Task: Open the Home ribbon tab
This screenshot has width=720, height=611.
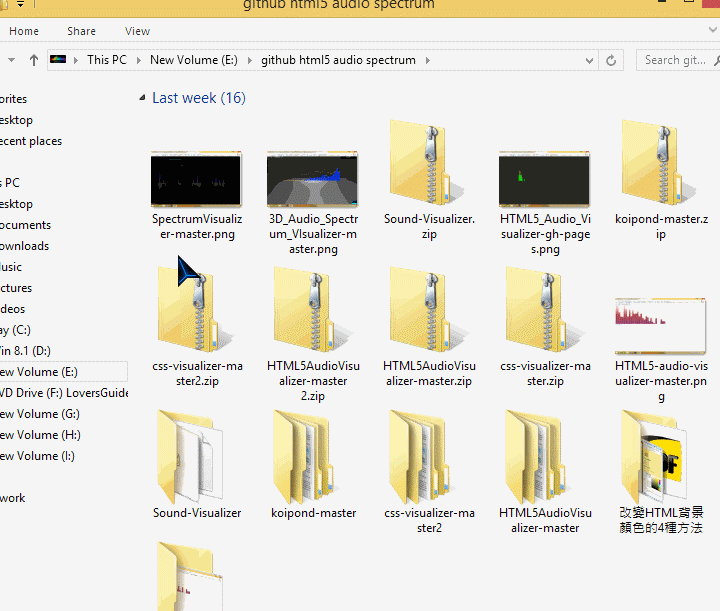Action: (x=24, y=31)
